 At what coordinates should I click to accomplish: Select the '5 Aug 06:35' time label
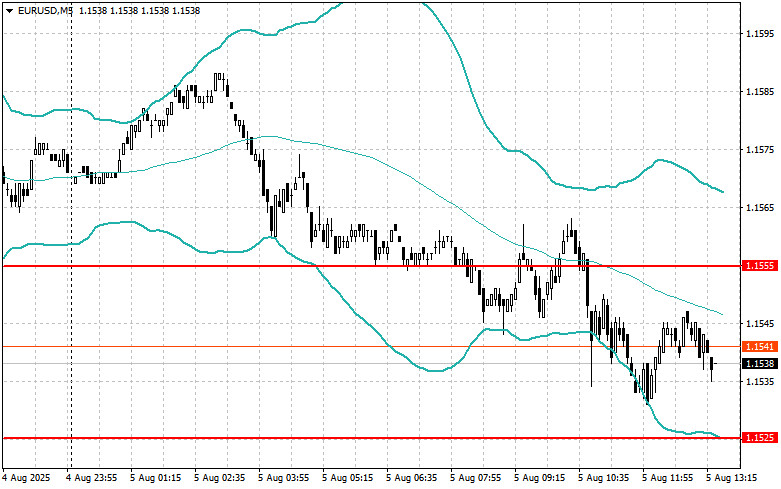412,478
